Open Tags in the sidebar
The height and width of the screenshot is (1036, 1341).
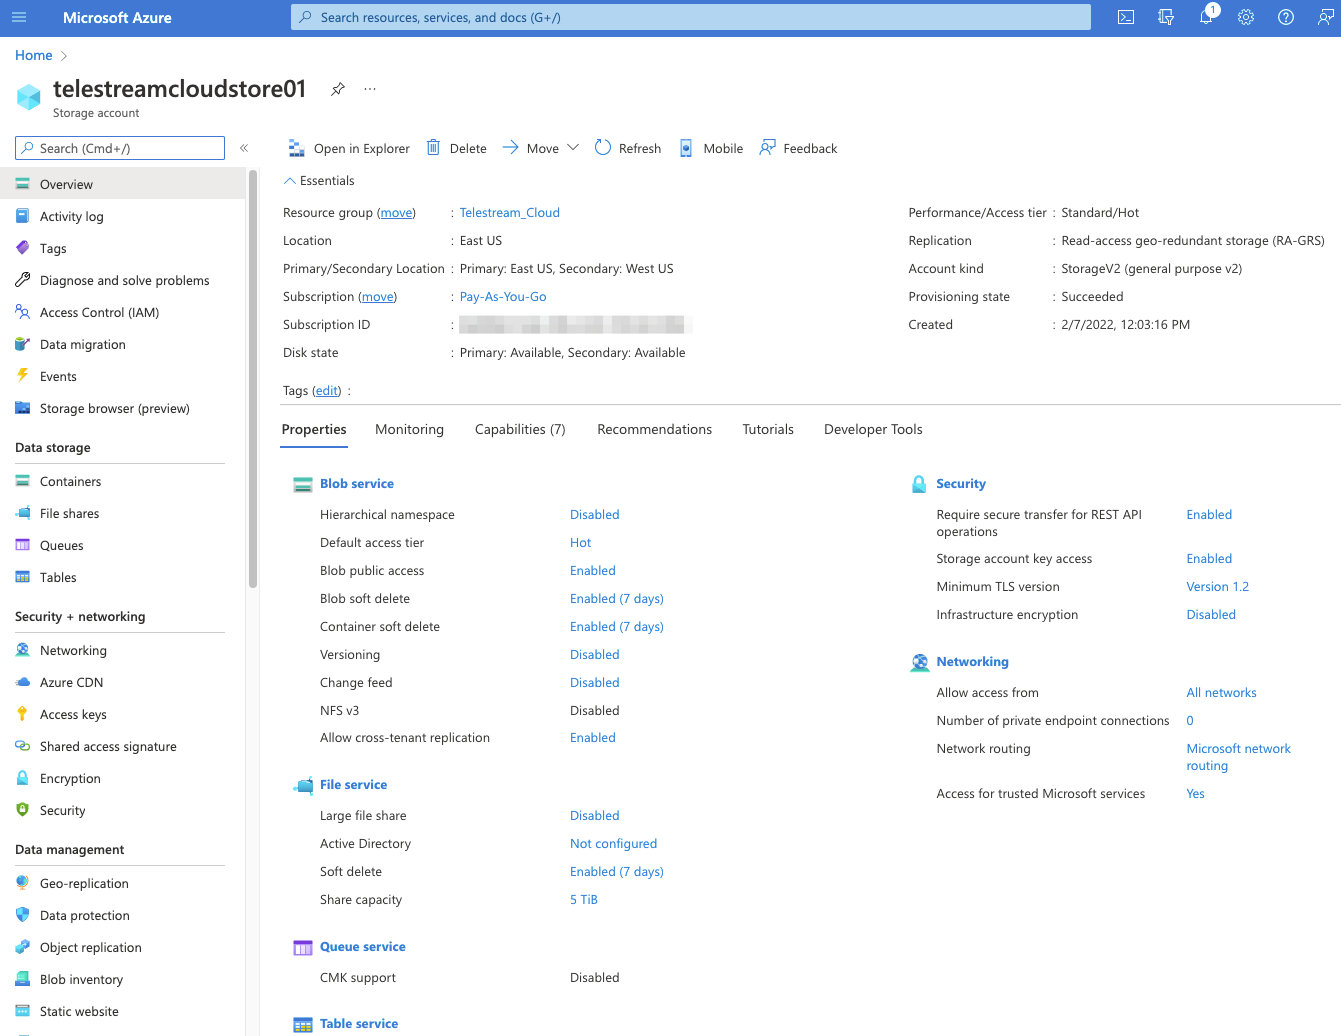[x=122, y=248]
